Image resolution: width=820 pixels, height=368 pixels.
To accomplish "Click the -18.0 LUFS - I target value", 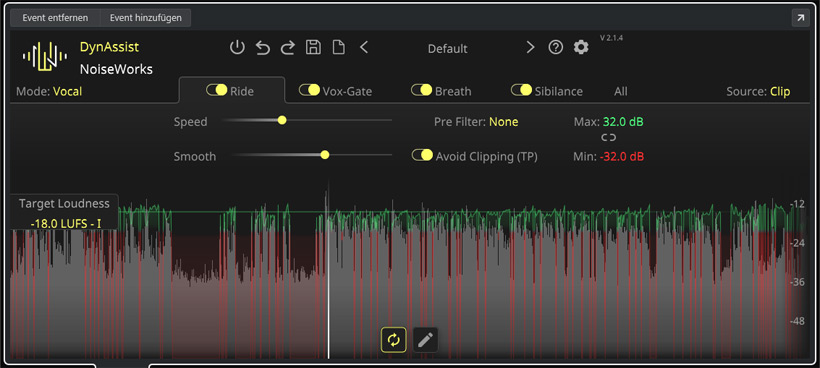I will pyautogui.click(x=66, y=223).
